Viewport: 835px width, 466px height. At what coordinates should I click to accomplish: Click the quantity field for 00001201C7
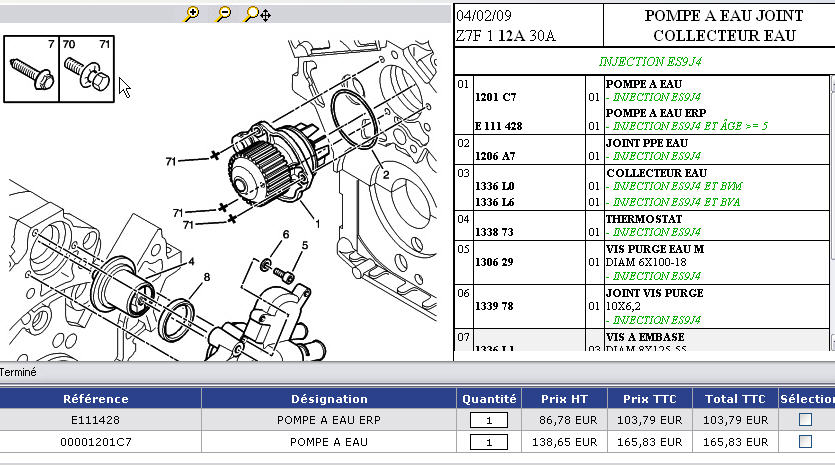[x=489, y=442]
